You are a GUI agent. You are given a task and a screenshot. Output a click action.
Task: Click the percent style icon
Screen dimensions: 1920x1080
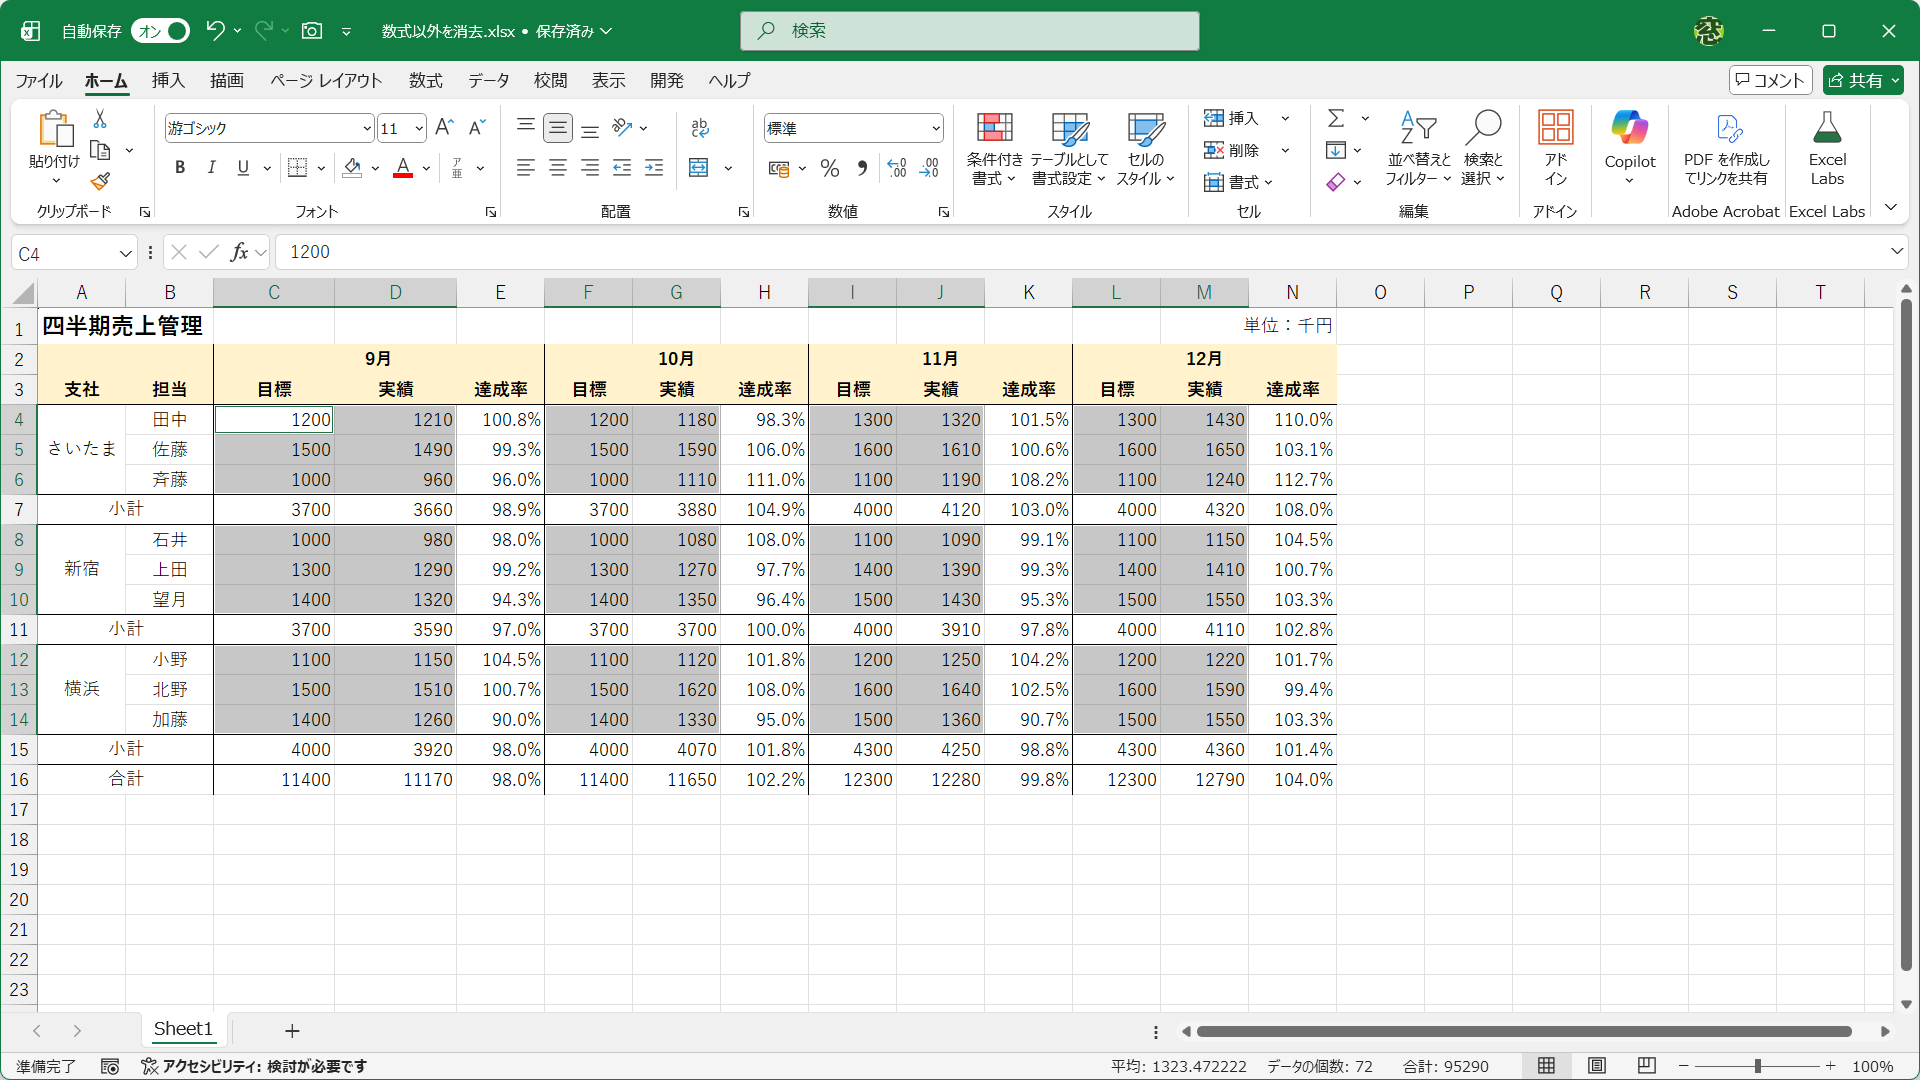[x=829, y=168]
